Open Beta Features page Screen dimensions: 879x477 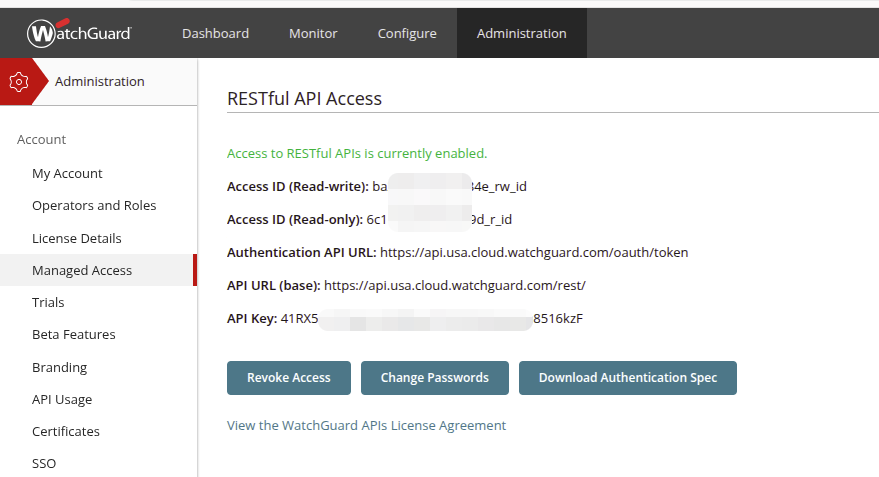[74, 335]
